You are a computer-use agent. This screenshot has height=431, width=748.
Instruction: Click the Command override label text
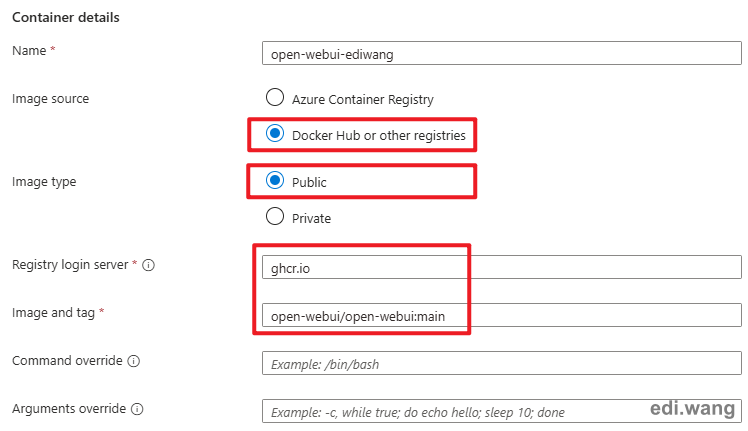pos(67,360)
